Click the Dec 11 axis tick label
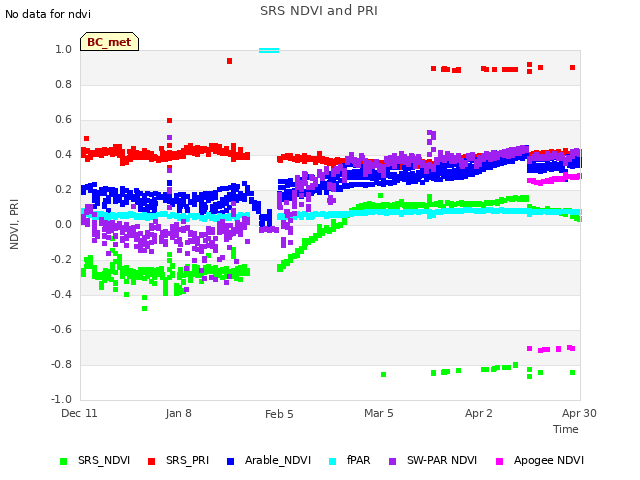Screen dimensions: 640x480 point(79,413)
